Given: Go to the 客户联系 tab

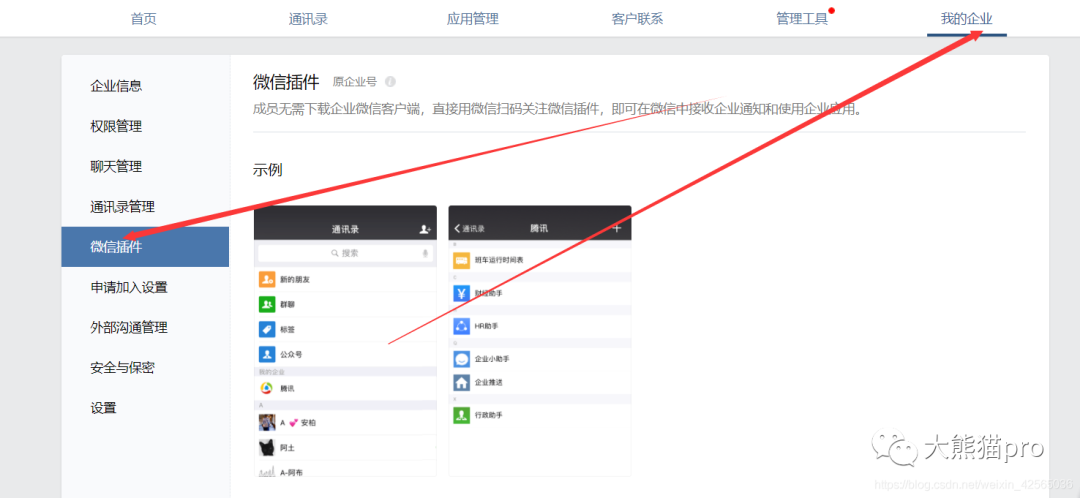Looking at the screenshot, I should (637, 19).
